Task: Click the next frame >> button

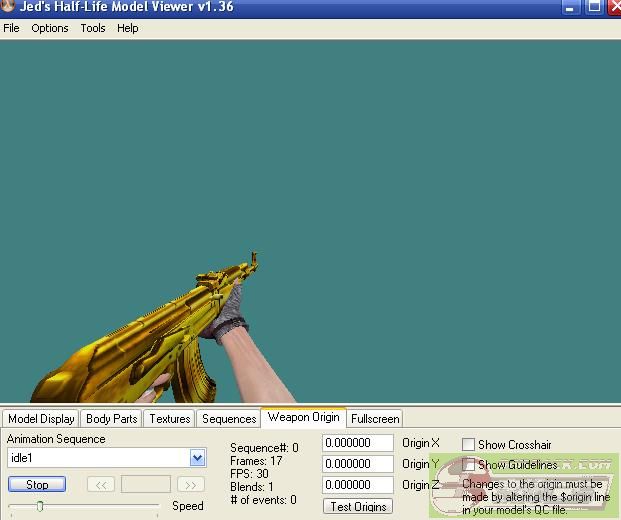Action: point(190,485)
